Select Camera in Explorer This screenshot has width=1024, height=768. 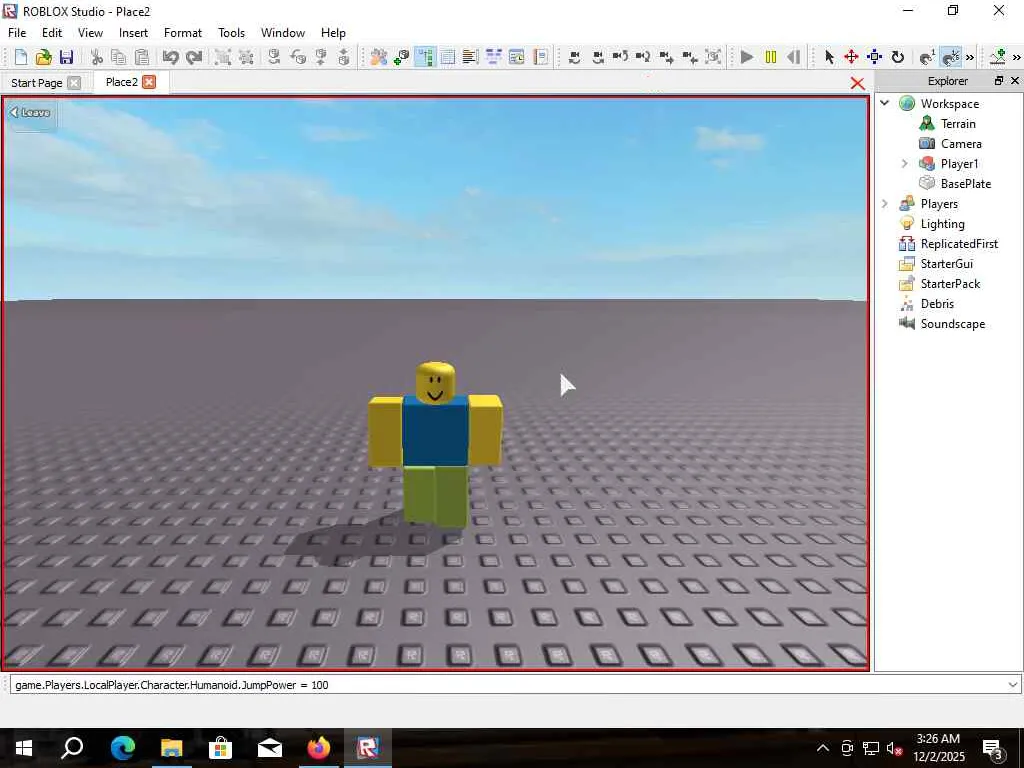(x=961, y=144)
